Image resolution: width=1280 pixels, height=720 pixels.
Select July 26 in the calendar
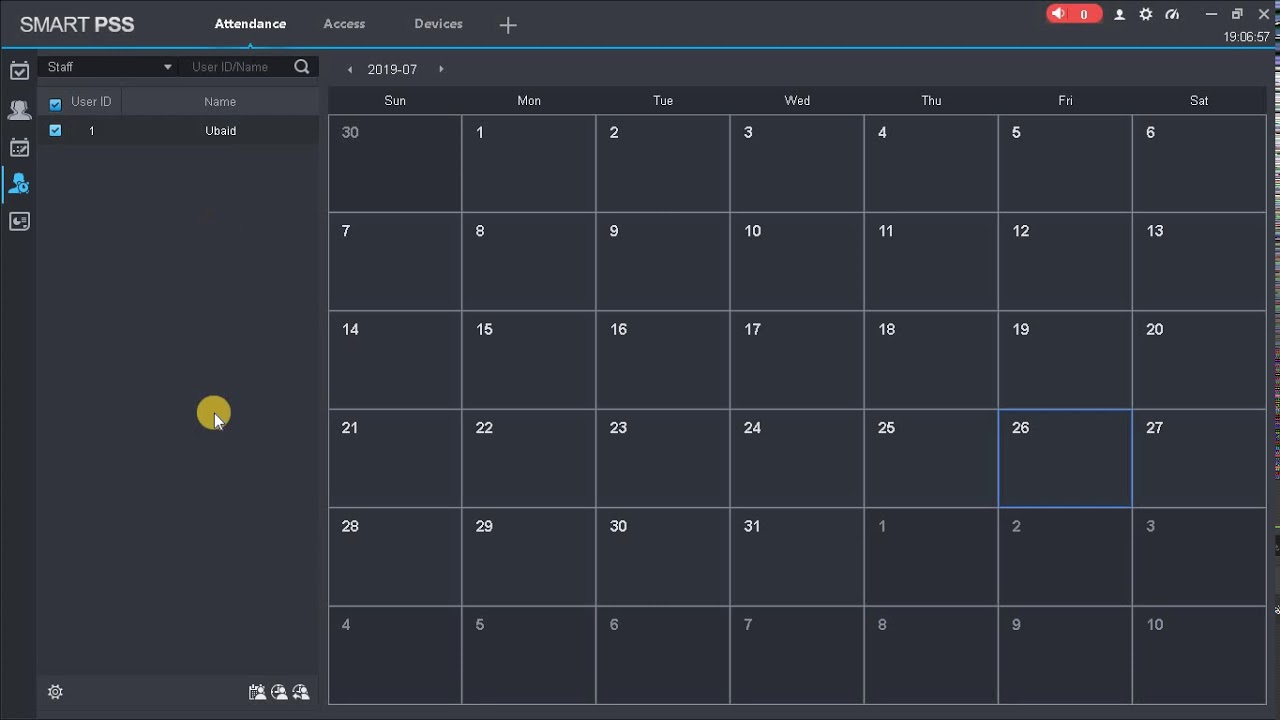[1065, 458]
